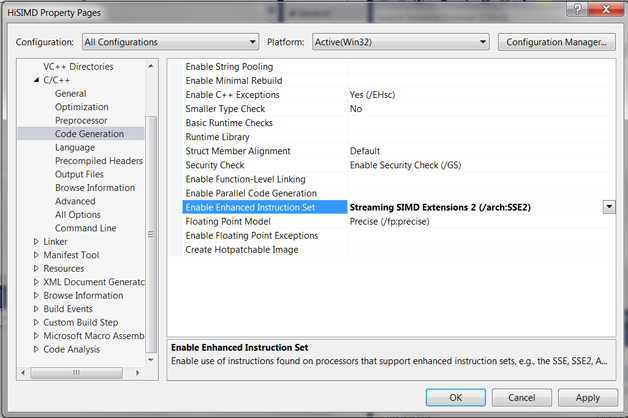Open the Configuration dropdown

(170, 42)
